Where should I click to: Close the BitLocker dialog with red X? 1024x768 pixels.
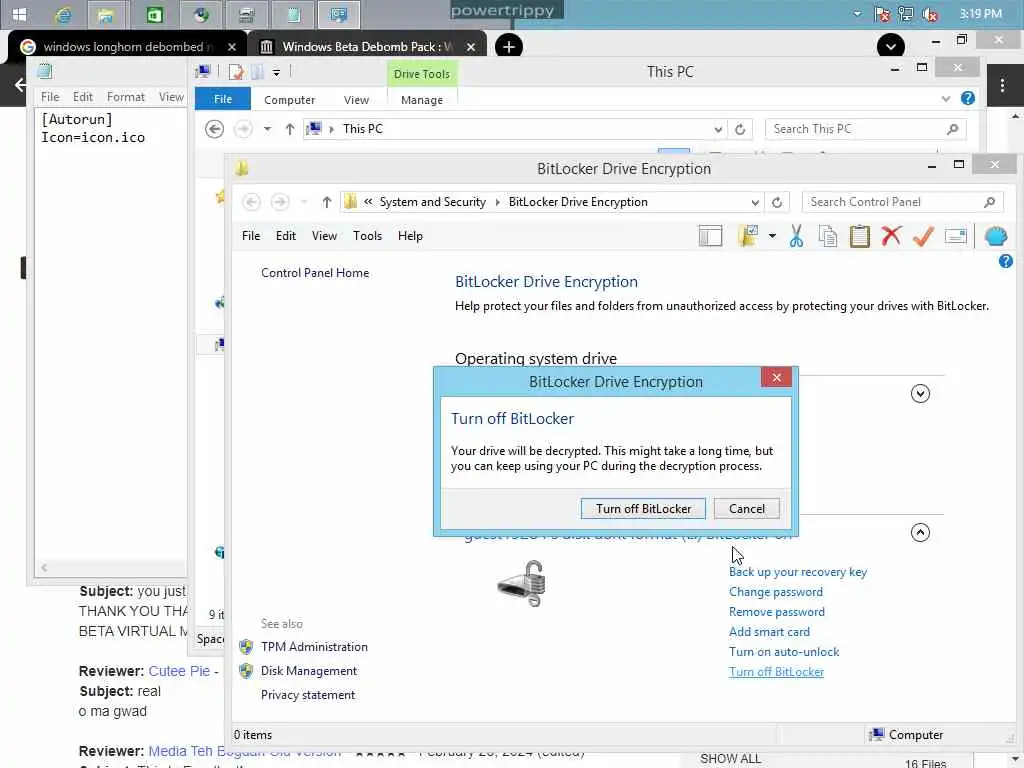click(776, 377)
